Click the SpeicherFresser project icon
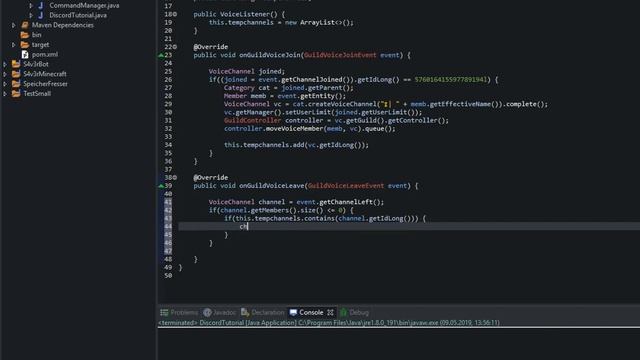Viewport: 640px width, 360px height. (16, 84)
